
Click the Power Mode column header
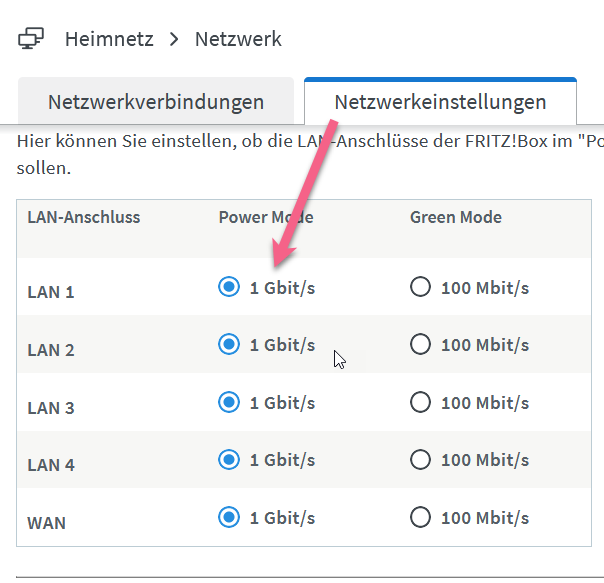pos(266,217)
